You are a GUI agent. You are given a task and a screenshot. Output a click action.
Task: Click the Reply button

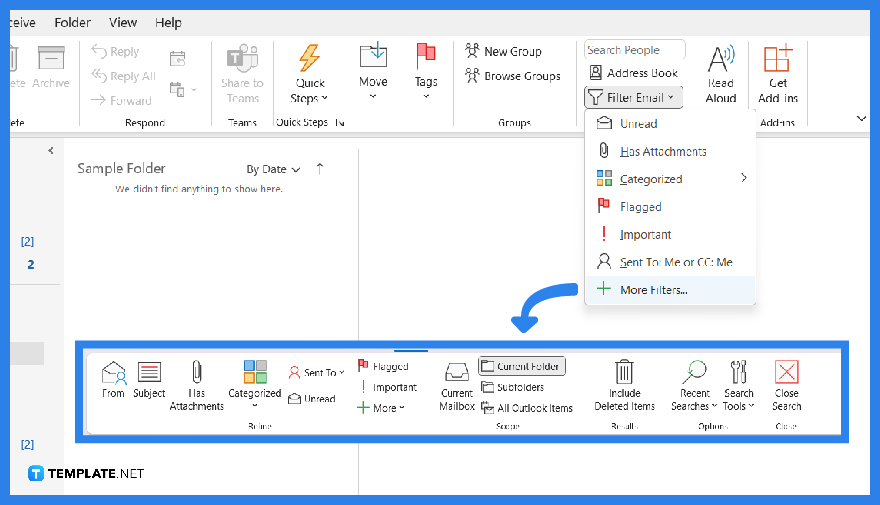pyautogui.click(x=116, y=52)
